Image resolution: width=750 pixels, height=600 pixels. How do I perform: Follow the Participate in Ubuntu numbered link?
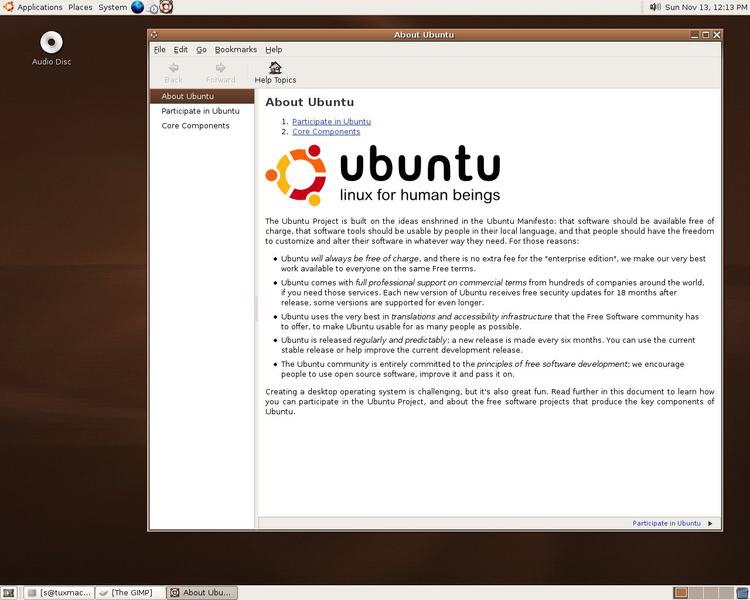[331, 122]
